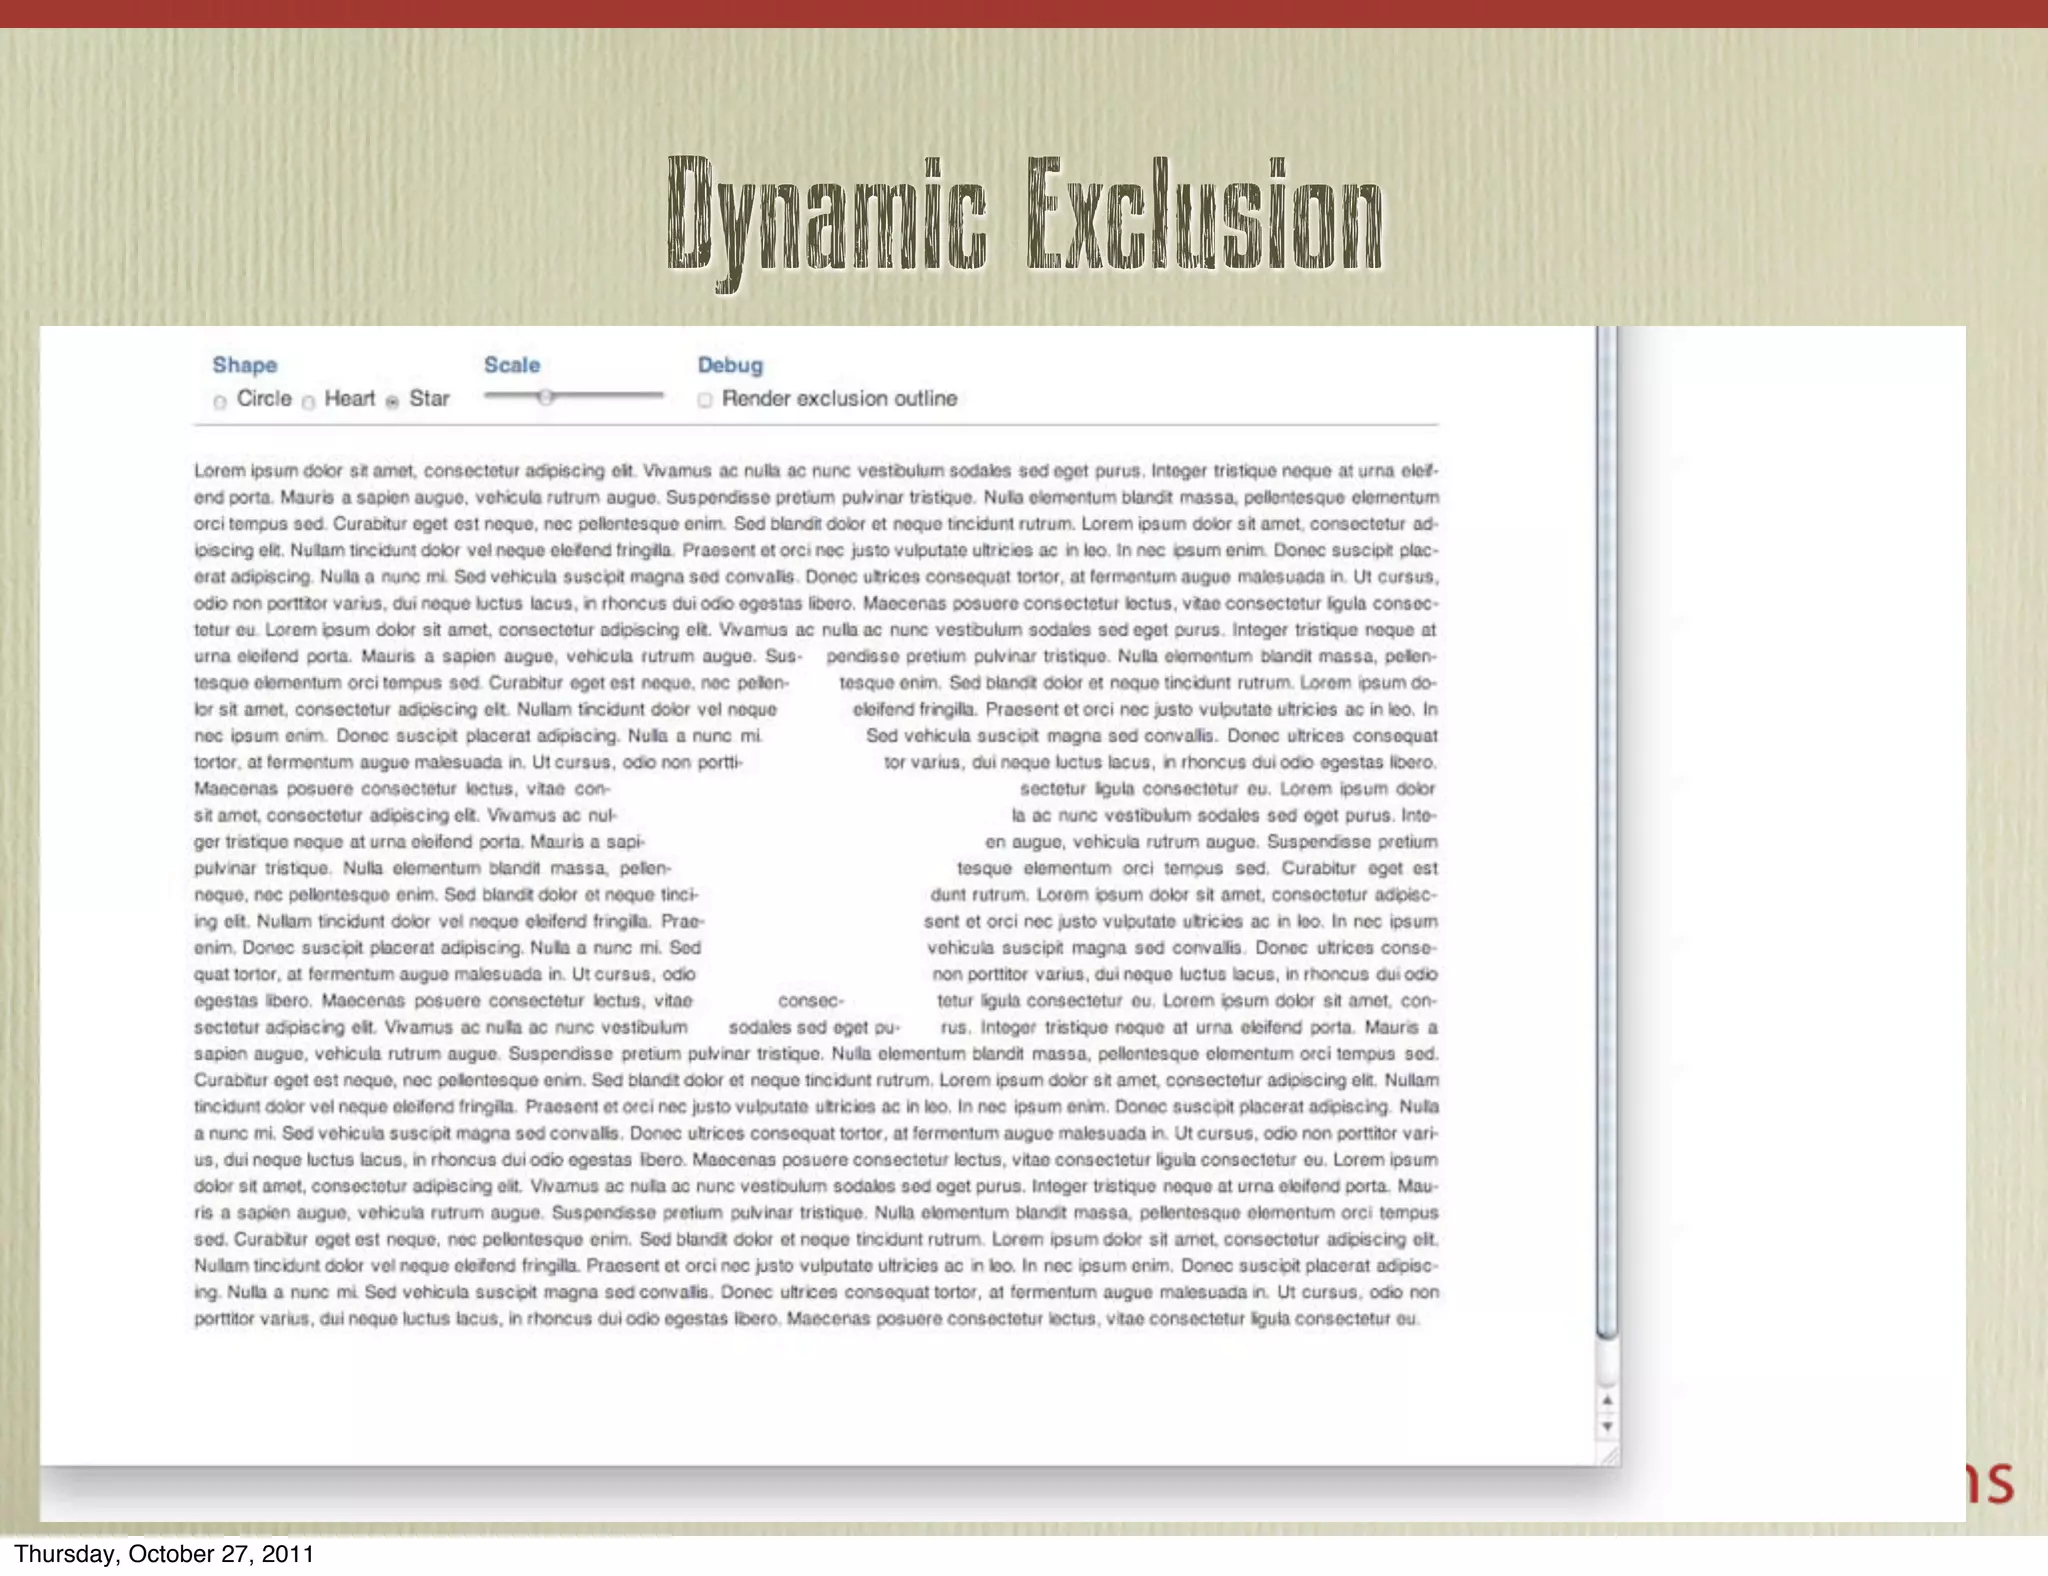The height and width of the screenshot is (1576, 2048).
Task: Click the vertical scrollbar thumb
Action: 1606,832
